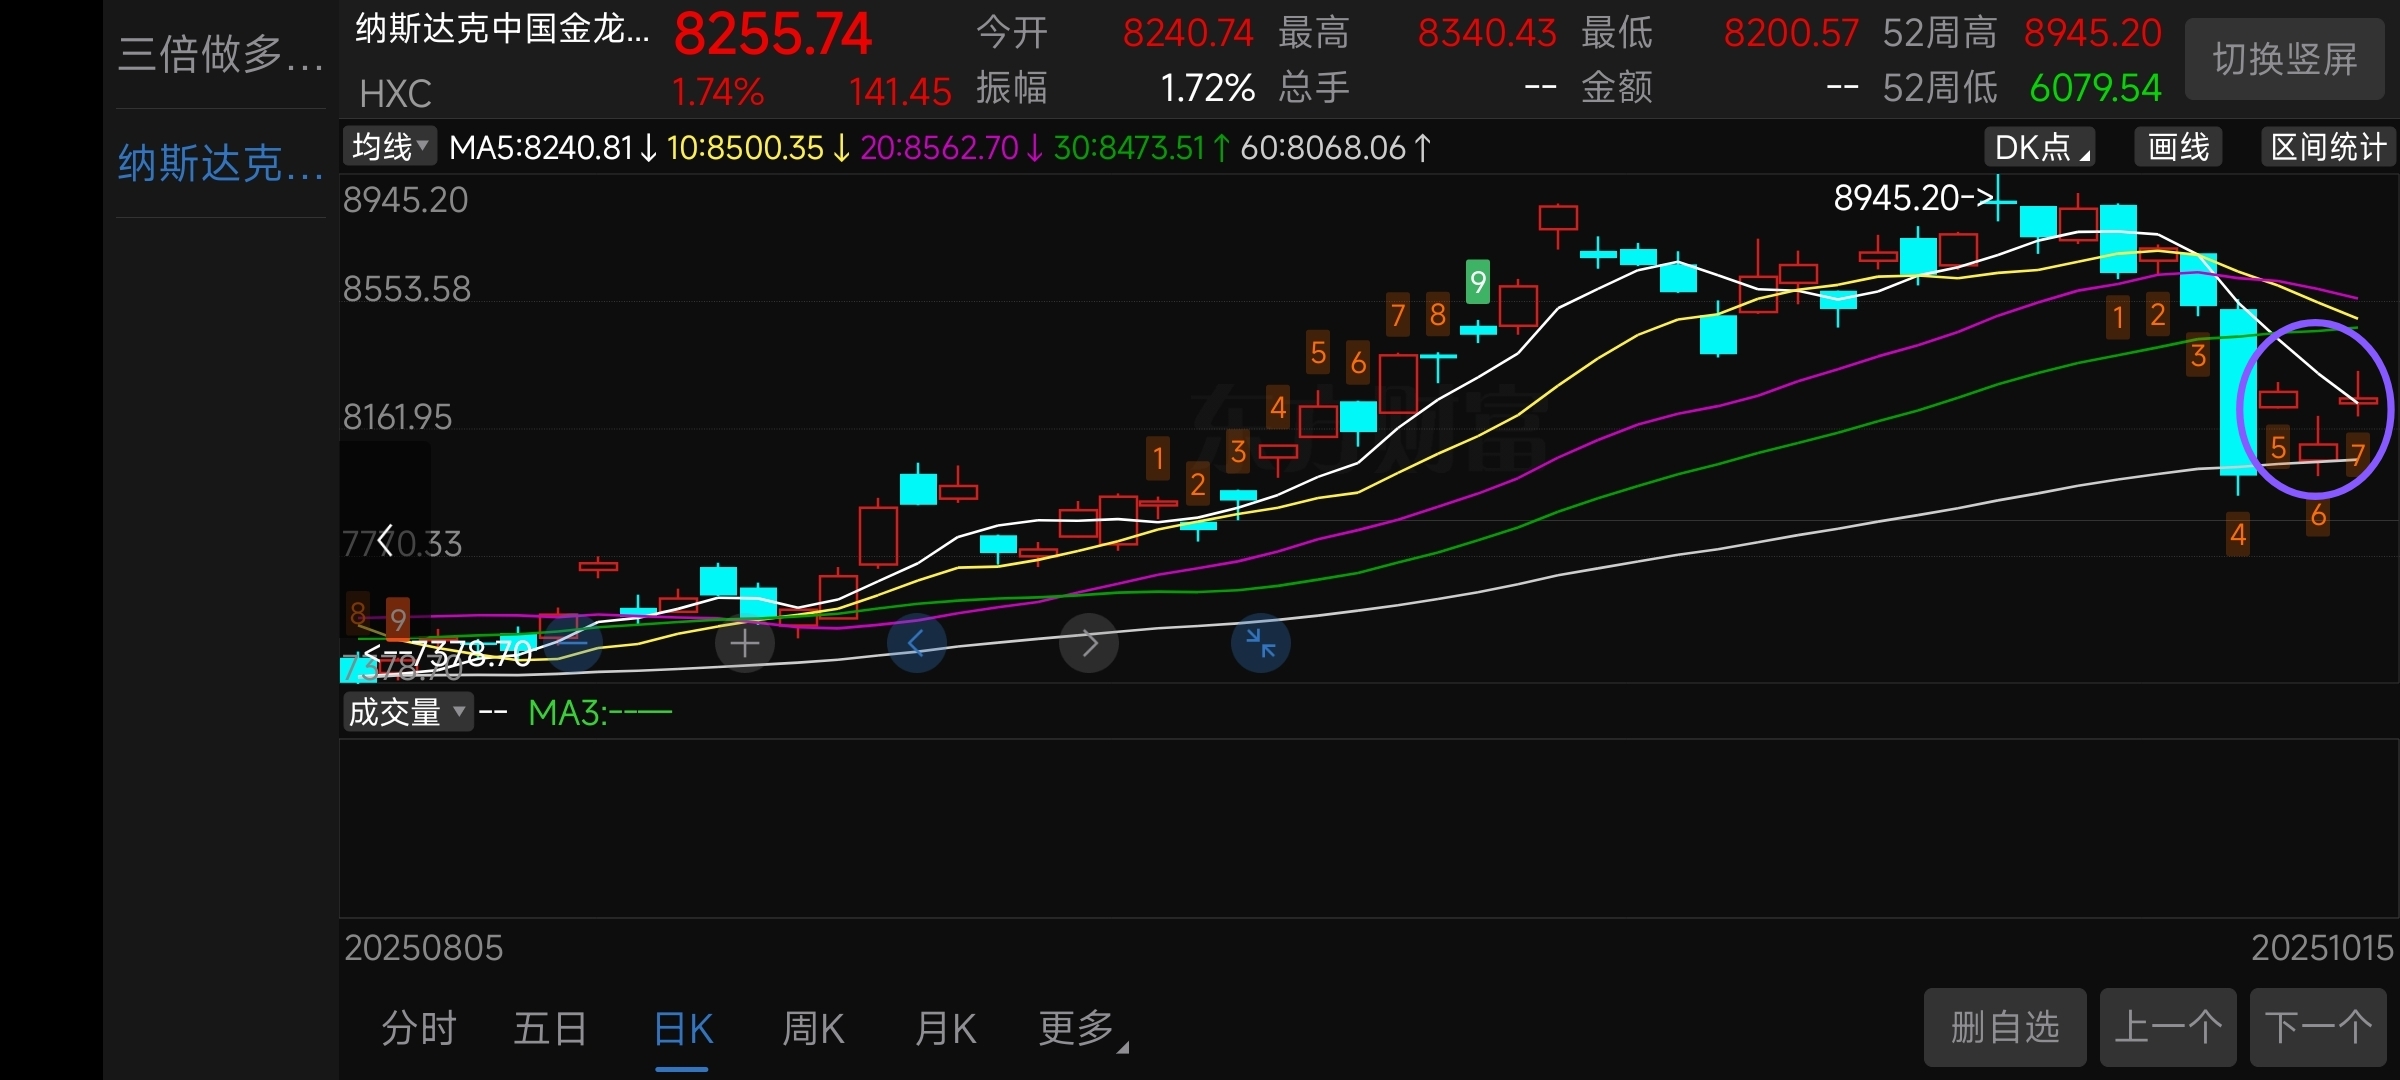Select 三倍做多 in the left list
This screenshot has height=1080, width=2400.
coord(220,54)
